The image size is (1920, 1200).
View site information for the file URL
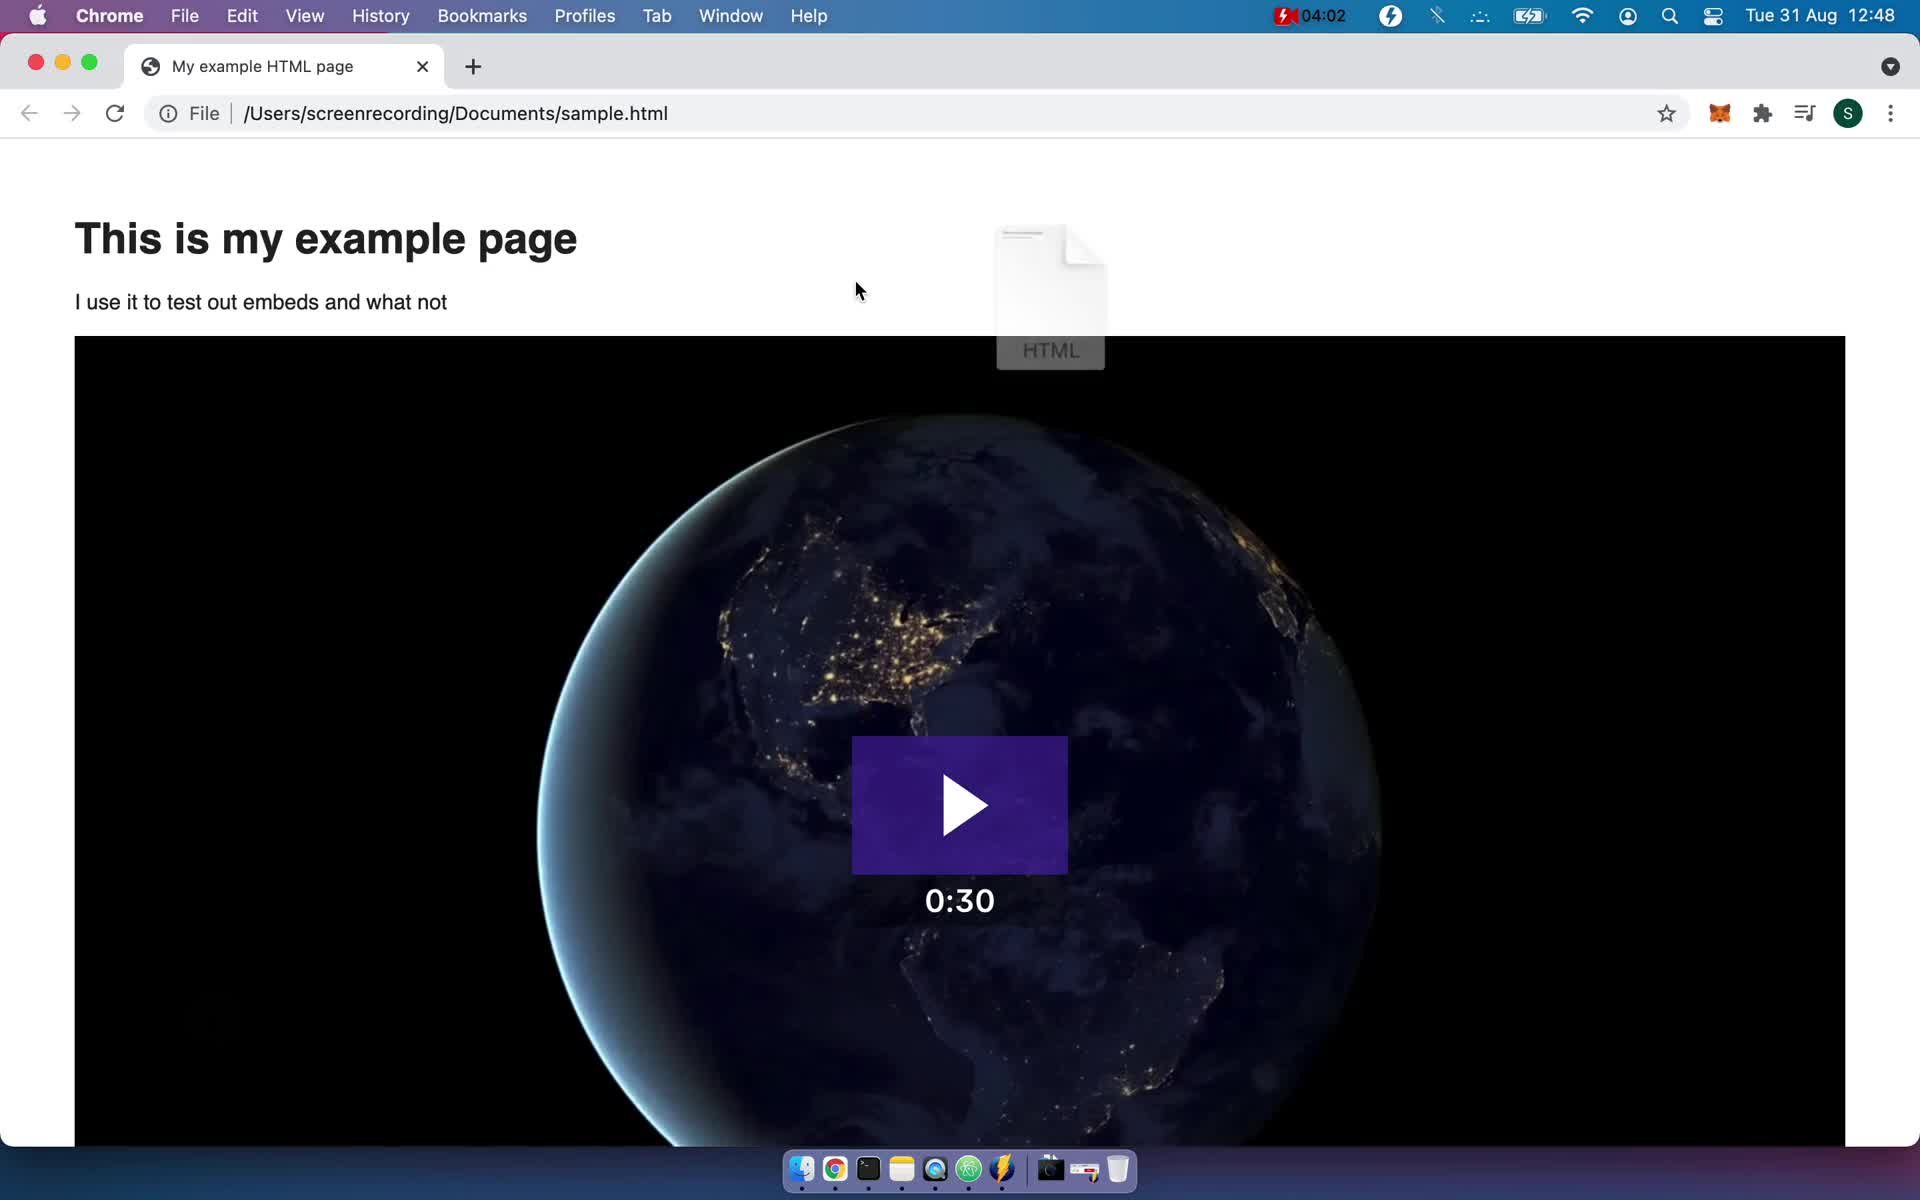[x=168, y=113]
